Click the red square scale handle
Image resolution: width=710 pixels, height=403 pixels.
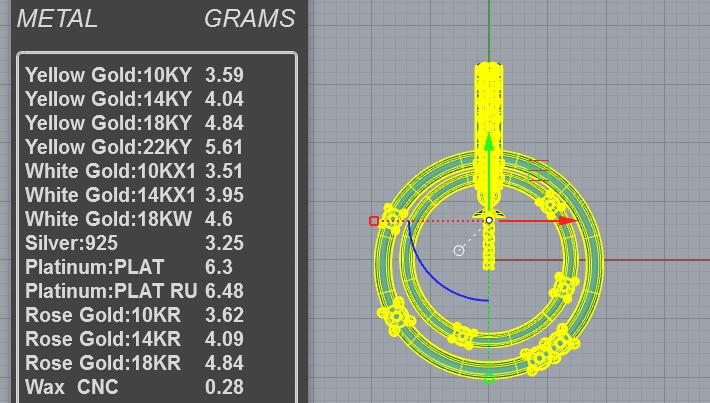(374, 221)
